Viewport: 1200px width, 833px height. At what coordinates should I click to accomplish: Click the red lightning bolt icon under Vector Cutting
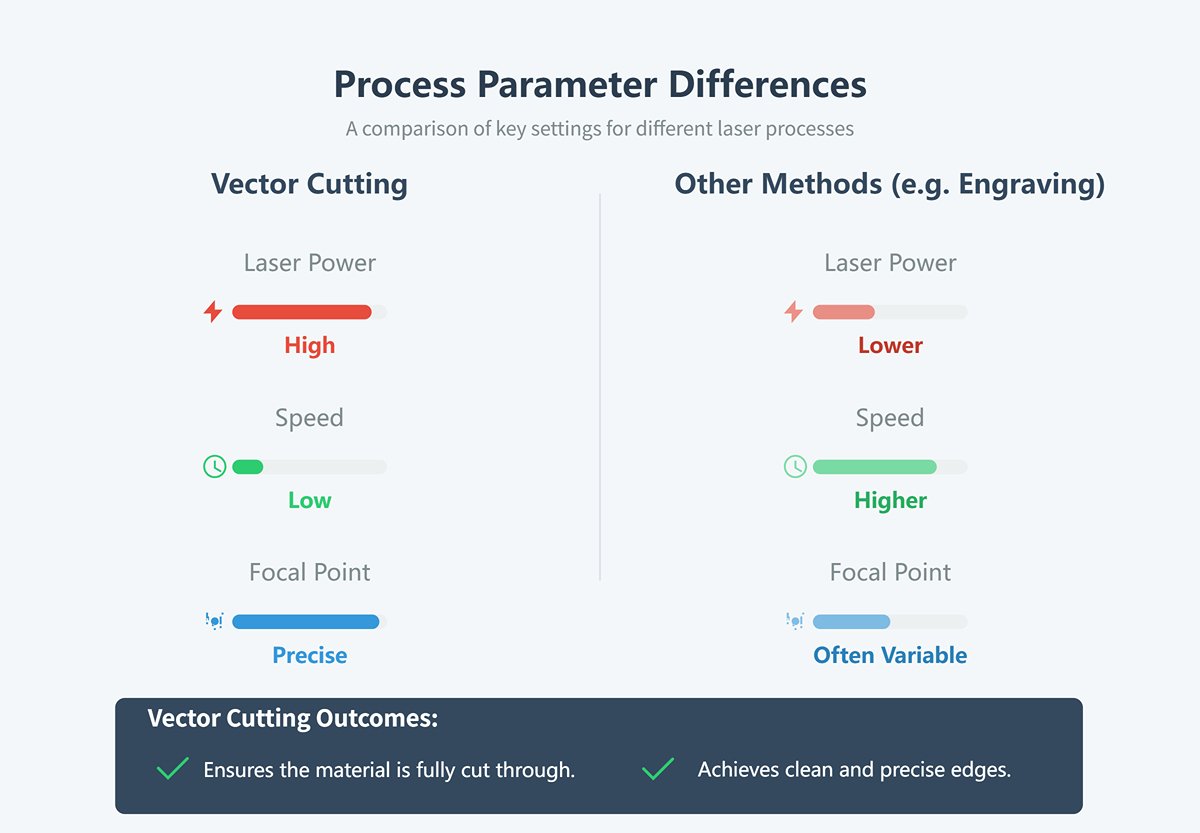click(x=213, y=312)
